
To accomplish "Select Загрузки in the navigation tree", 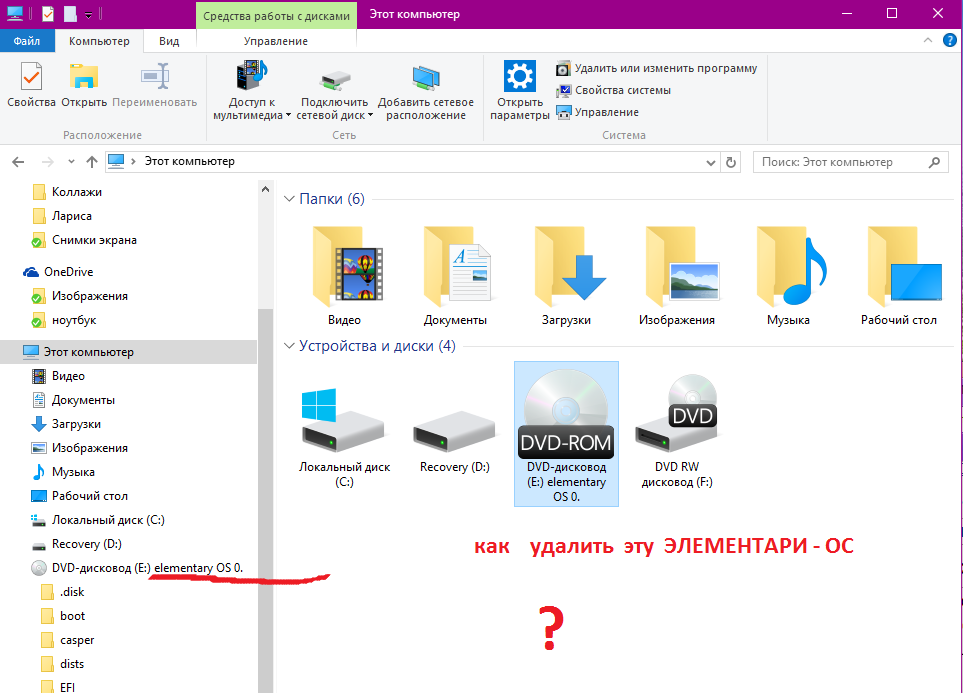I will pyautogui.click(x=76, y=424).
